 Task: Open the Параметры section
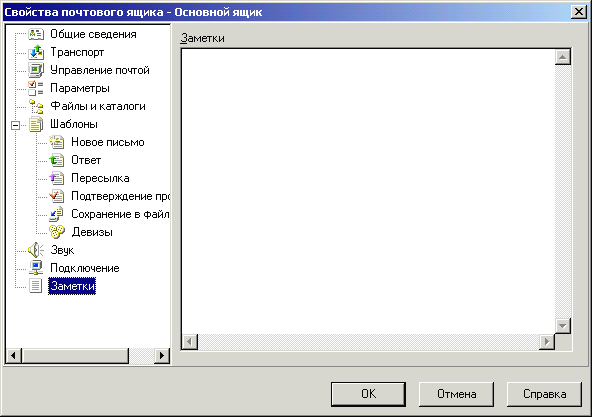80,88
